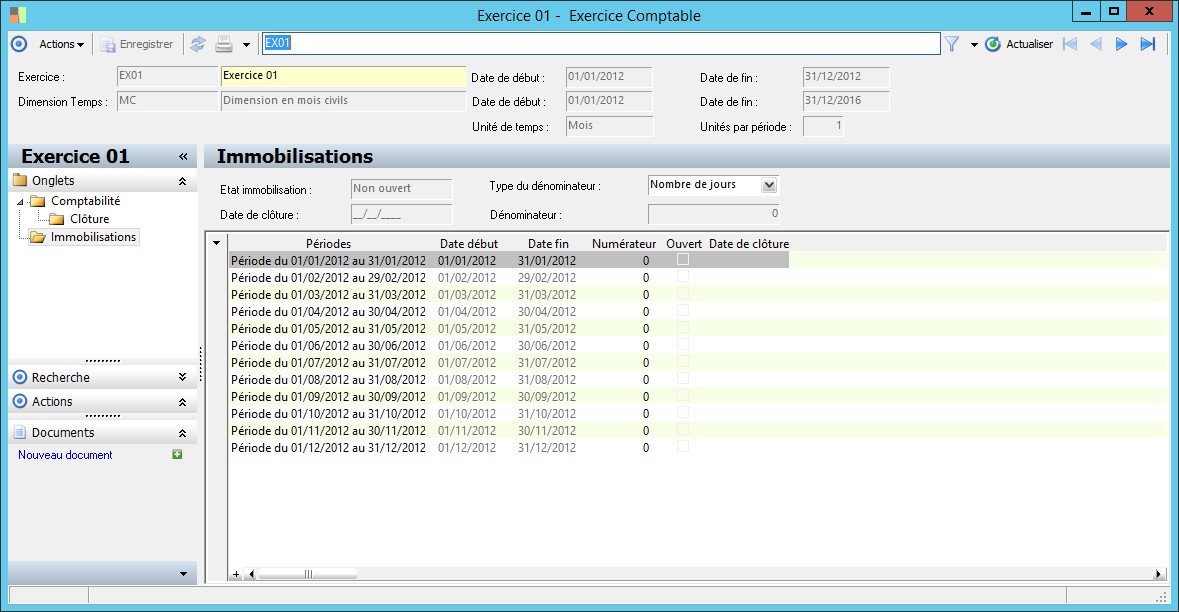Viewport: 1179px width, 612px height.
Task: Click the Actualiser button
Action: (x=1019, y=44)
